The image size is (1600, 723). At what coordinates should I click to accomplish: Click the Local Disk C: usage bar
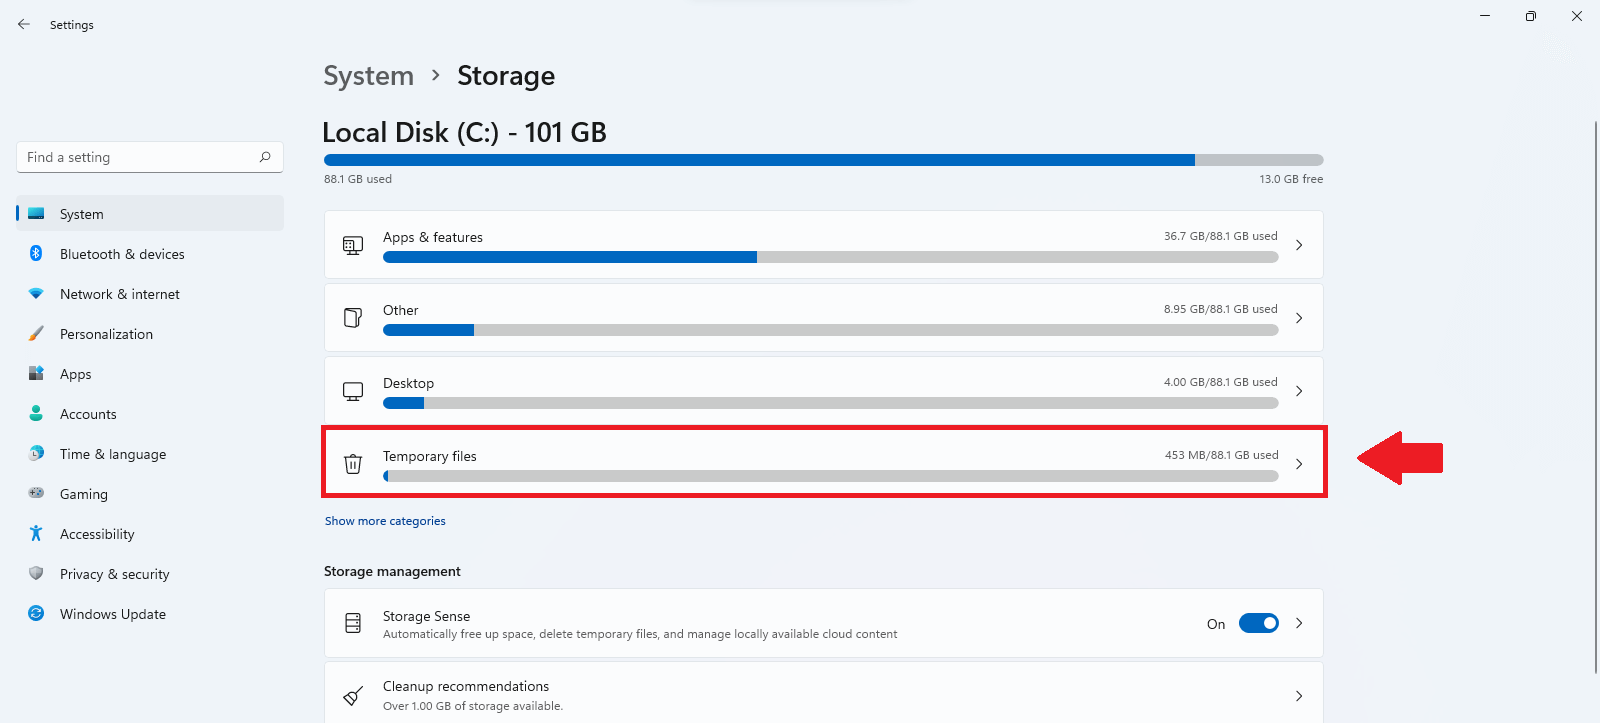tap(823, 160)
